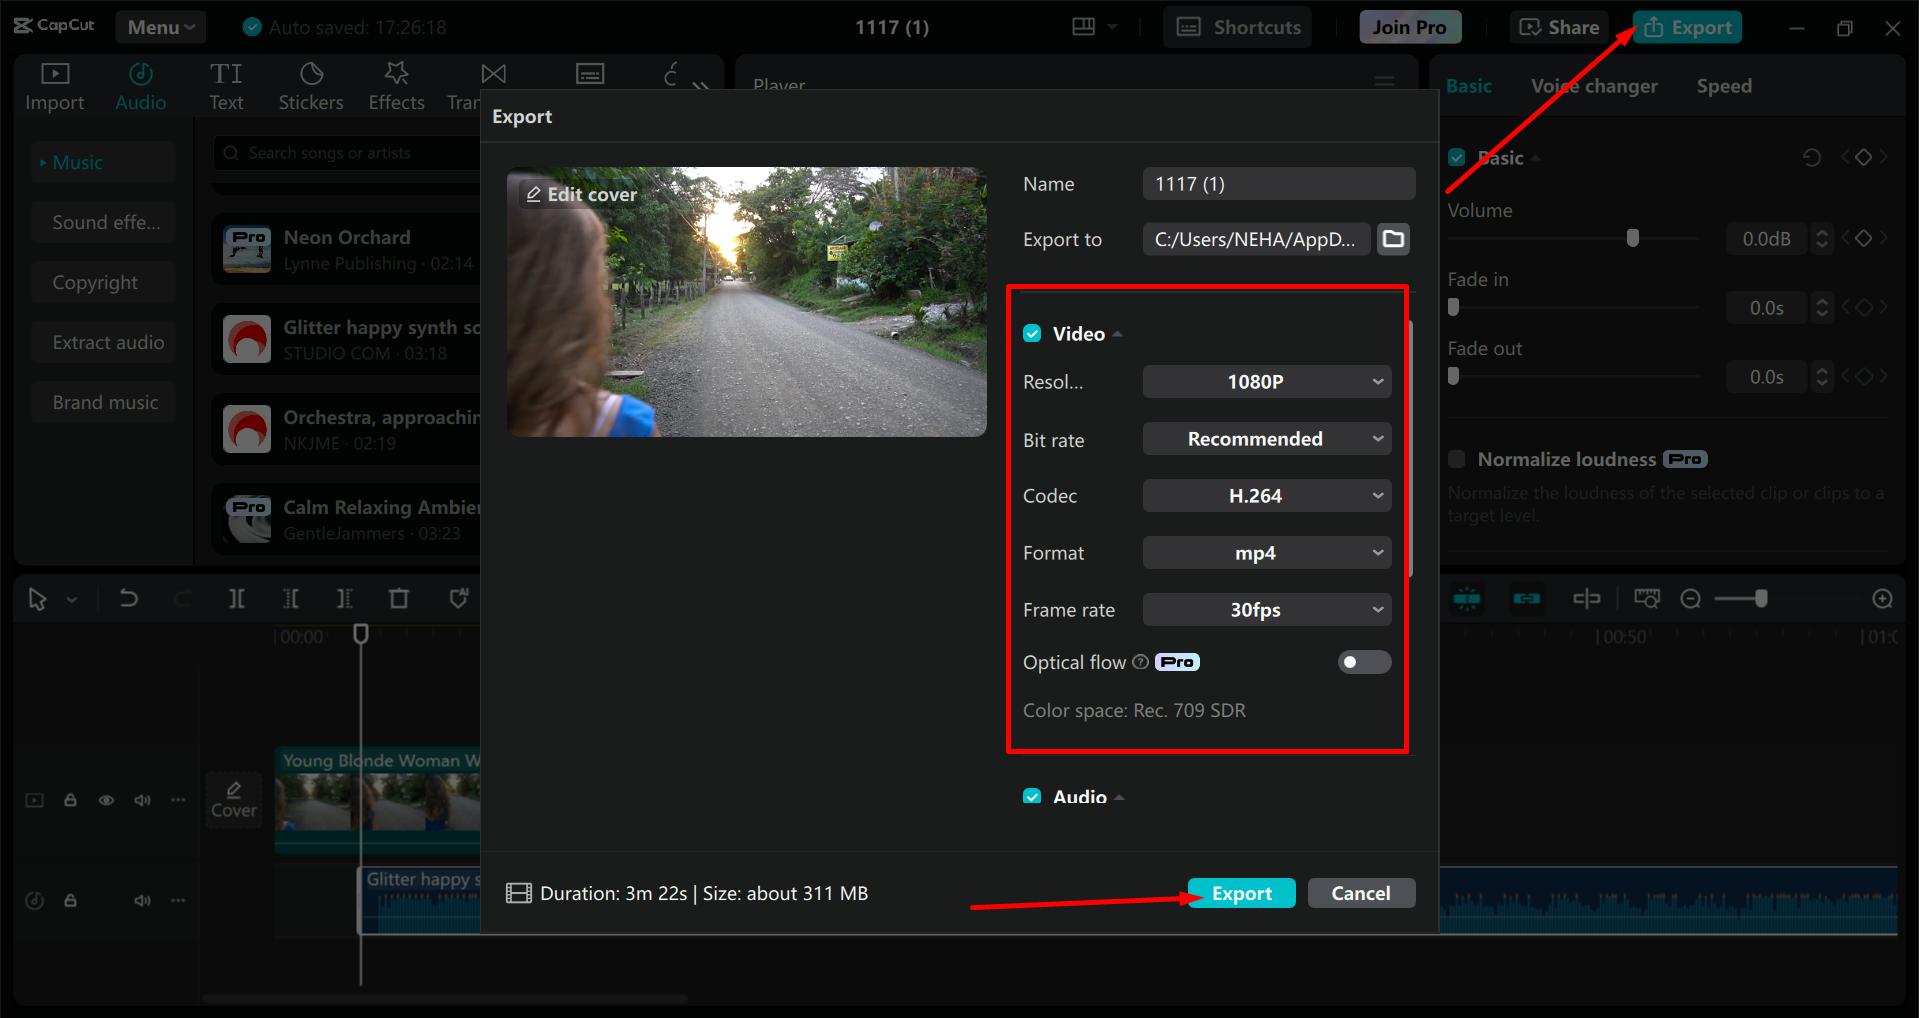
Task: Open the Stickers panel
Action: pos(310,86)
